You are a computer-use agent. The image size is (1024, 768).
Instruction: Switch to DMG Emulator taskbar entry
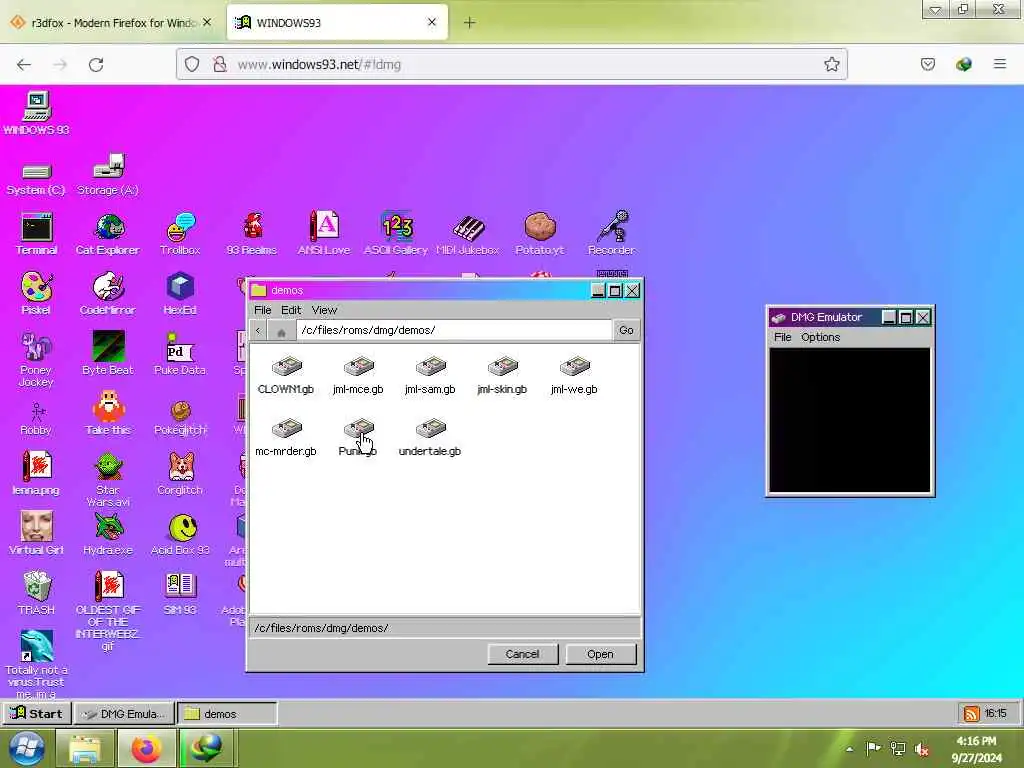pyautogui.click(x=124, y=714)
